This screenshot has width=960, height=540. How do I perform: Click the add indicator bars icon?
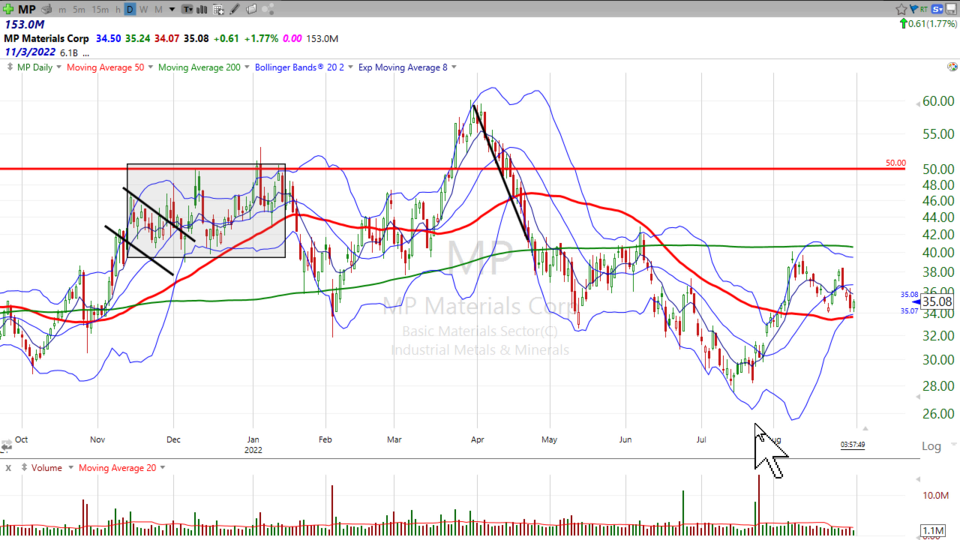pos(202,9)
